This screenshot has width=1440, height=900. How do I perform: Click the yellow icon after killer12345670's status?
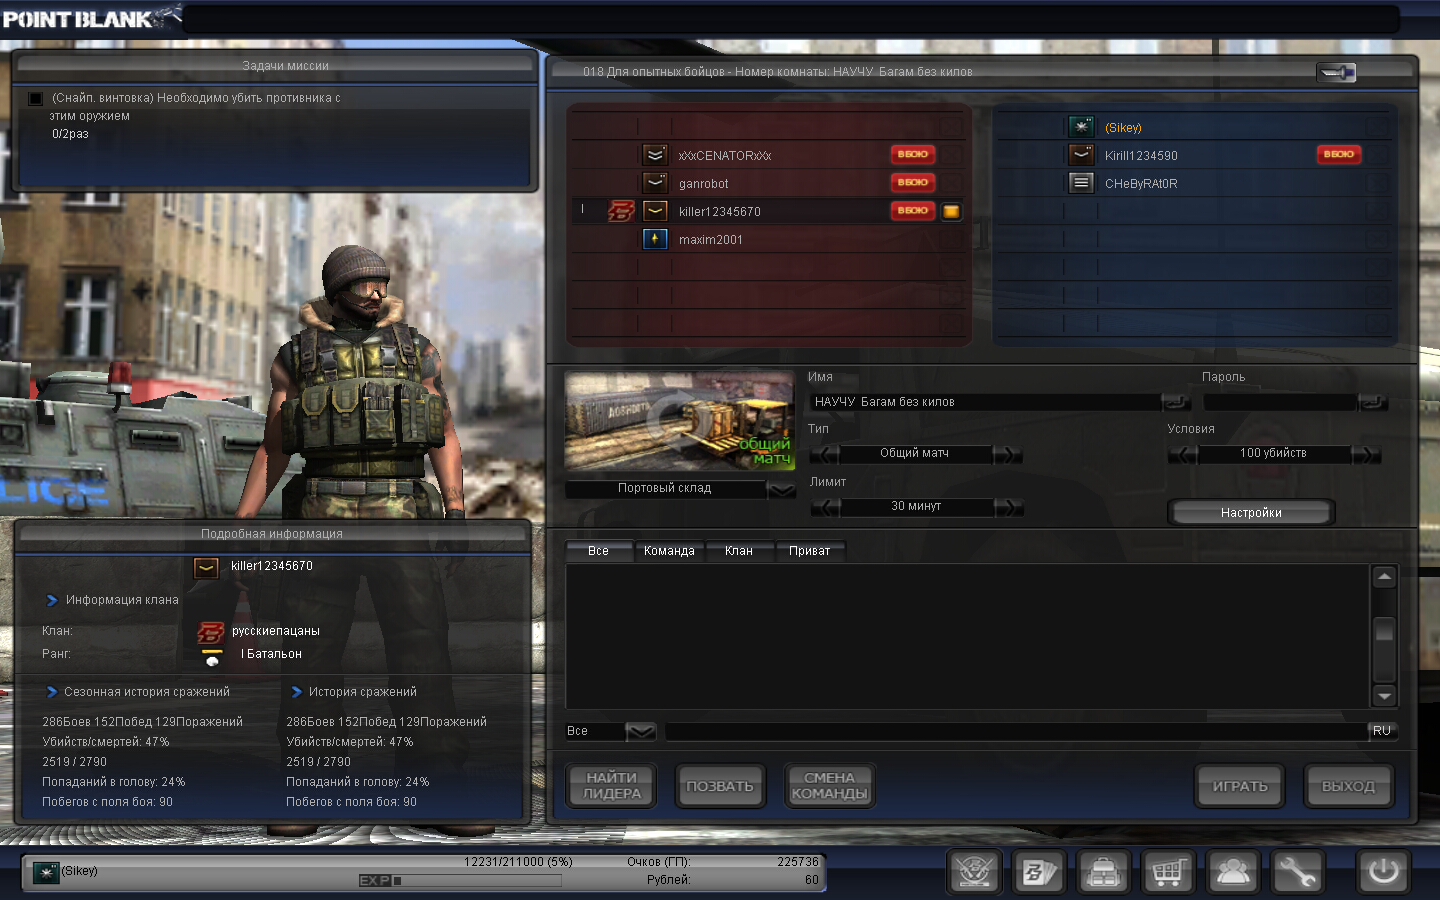[x=951, y=211]
